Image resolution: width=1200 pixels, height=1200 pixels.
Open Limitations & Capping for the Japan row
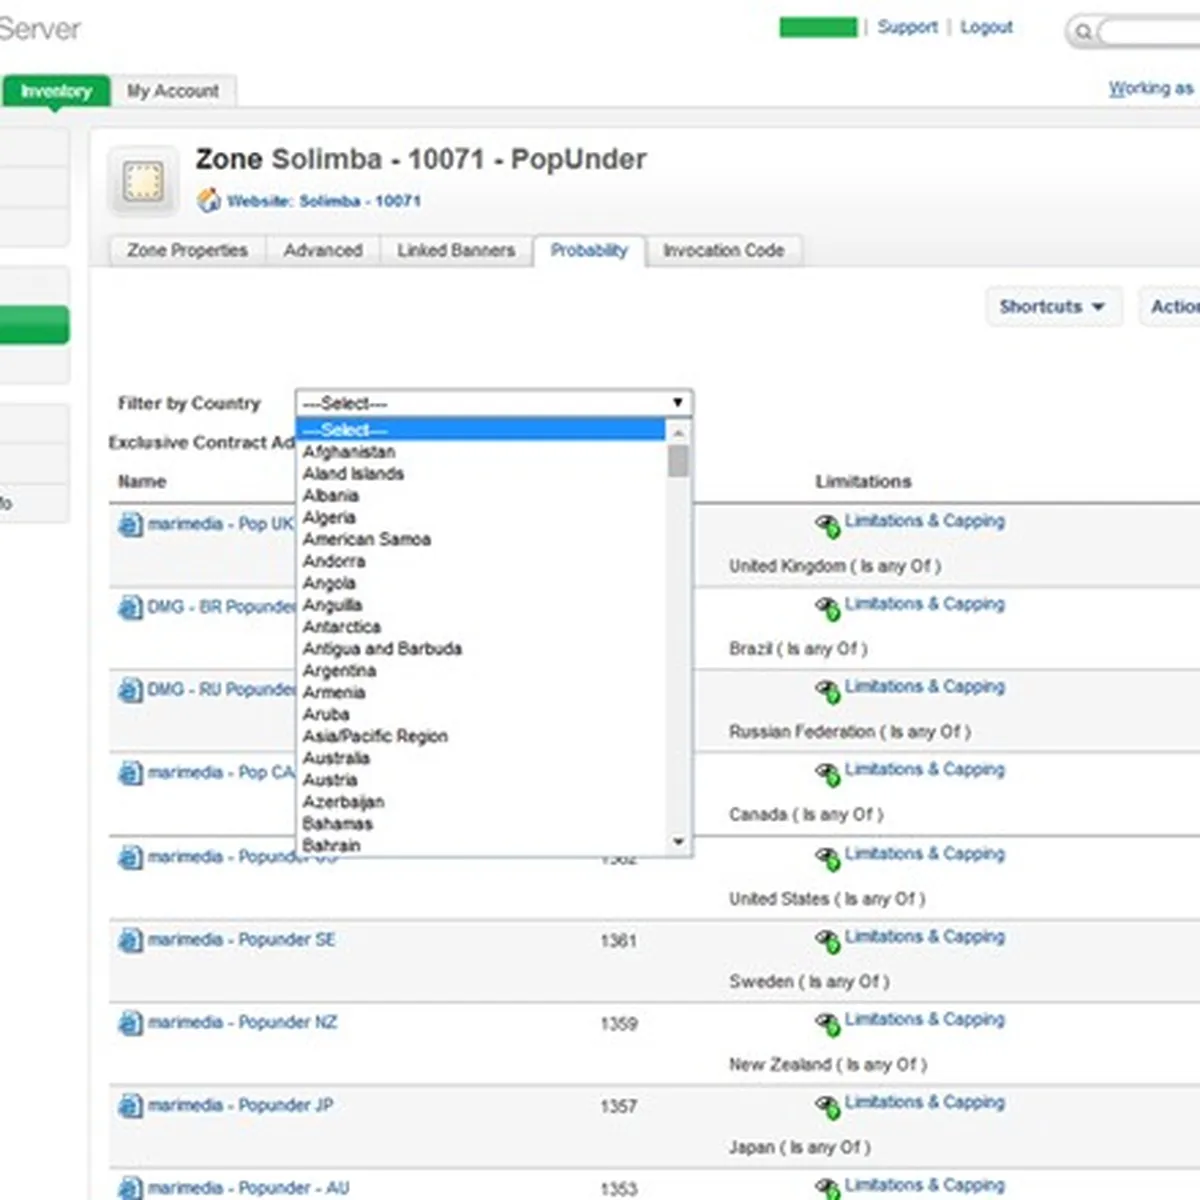click(x=924, y=1102)
